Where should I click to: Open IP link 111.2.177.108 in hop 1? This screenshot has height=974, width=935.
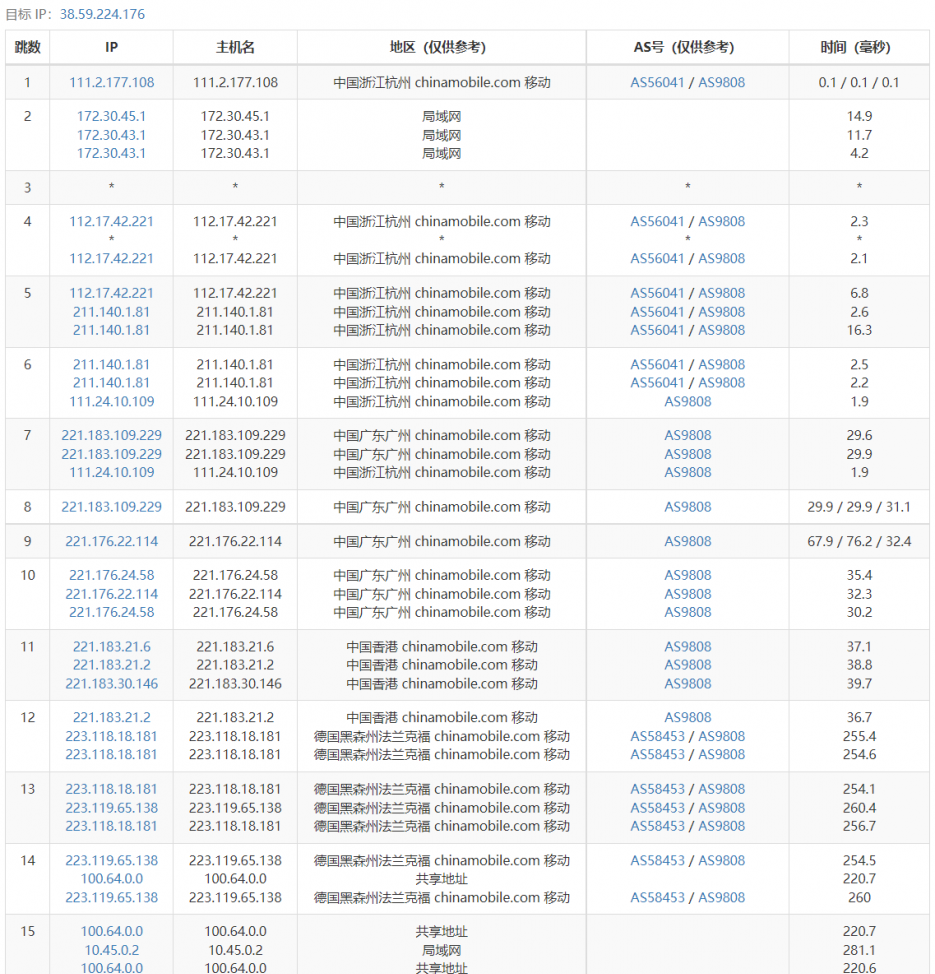point(112,83)
